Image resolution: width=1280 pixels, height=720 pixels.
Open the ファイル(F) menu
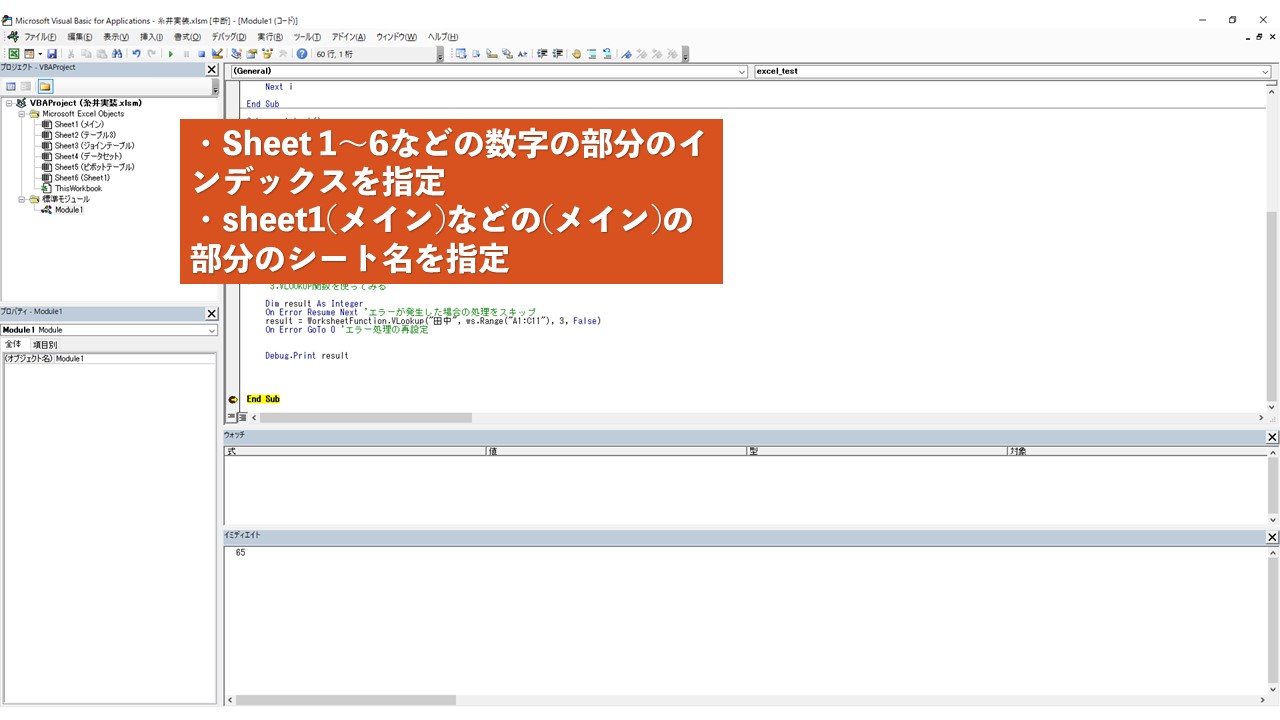pyautogui.click(x=40, y=37)
